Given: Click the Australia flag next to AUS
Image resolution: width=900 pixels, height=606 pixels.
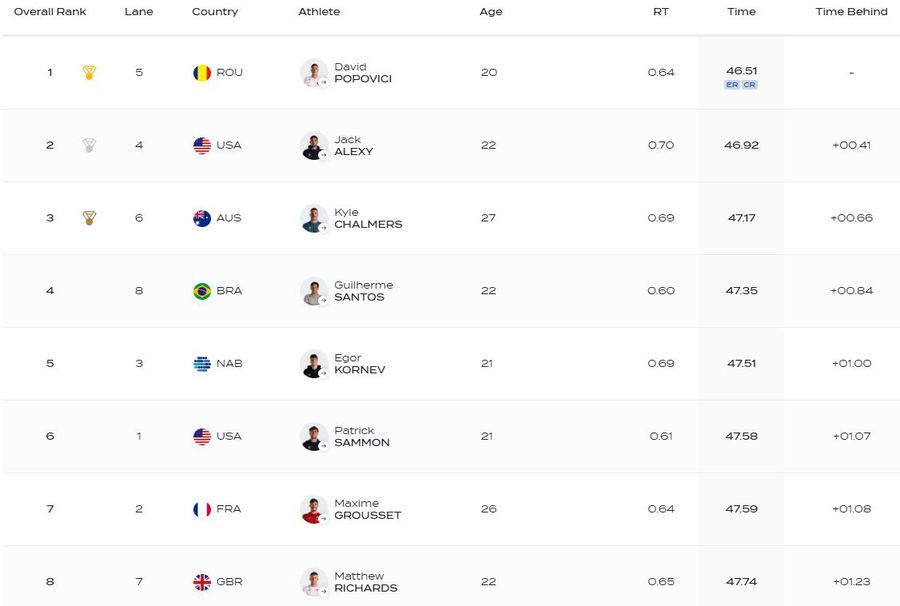Looking at the screenshot, I should tap(202, 218).
